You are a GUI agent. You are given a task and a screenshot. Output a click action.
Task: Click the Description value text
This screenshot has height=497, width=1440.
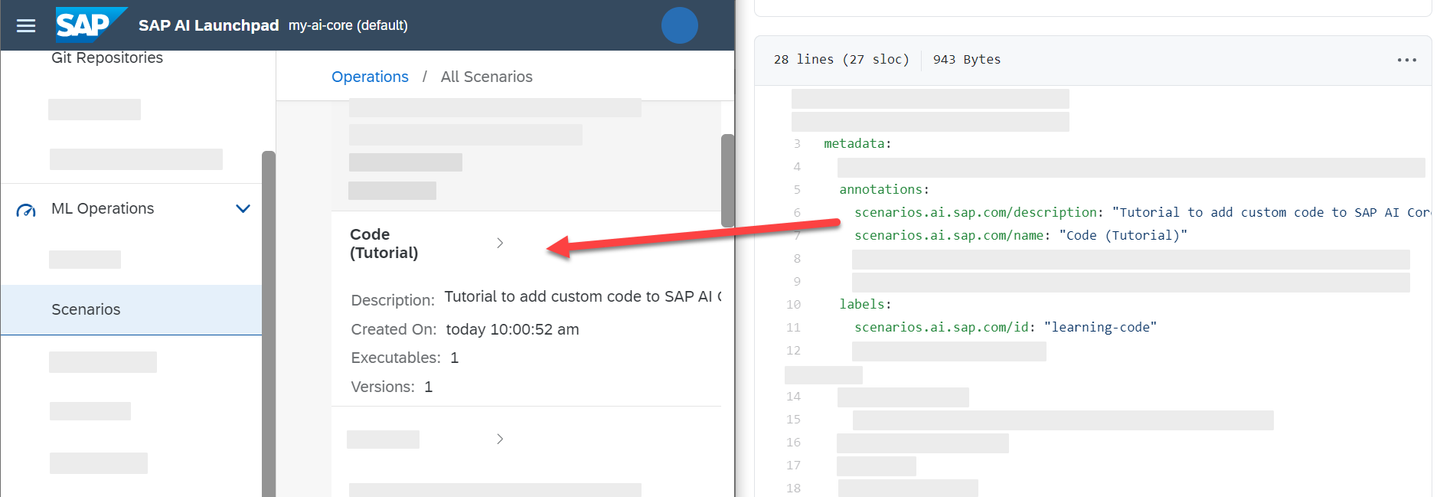583,297
